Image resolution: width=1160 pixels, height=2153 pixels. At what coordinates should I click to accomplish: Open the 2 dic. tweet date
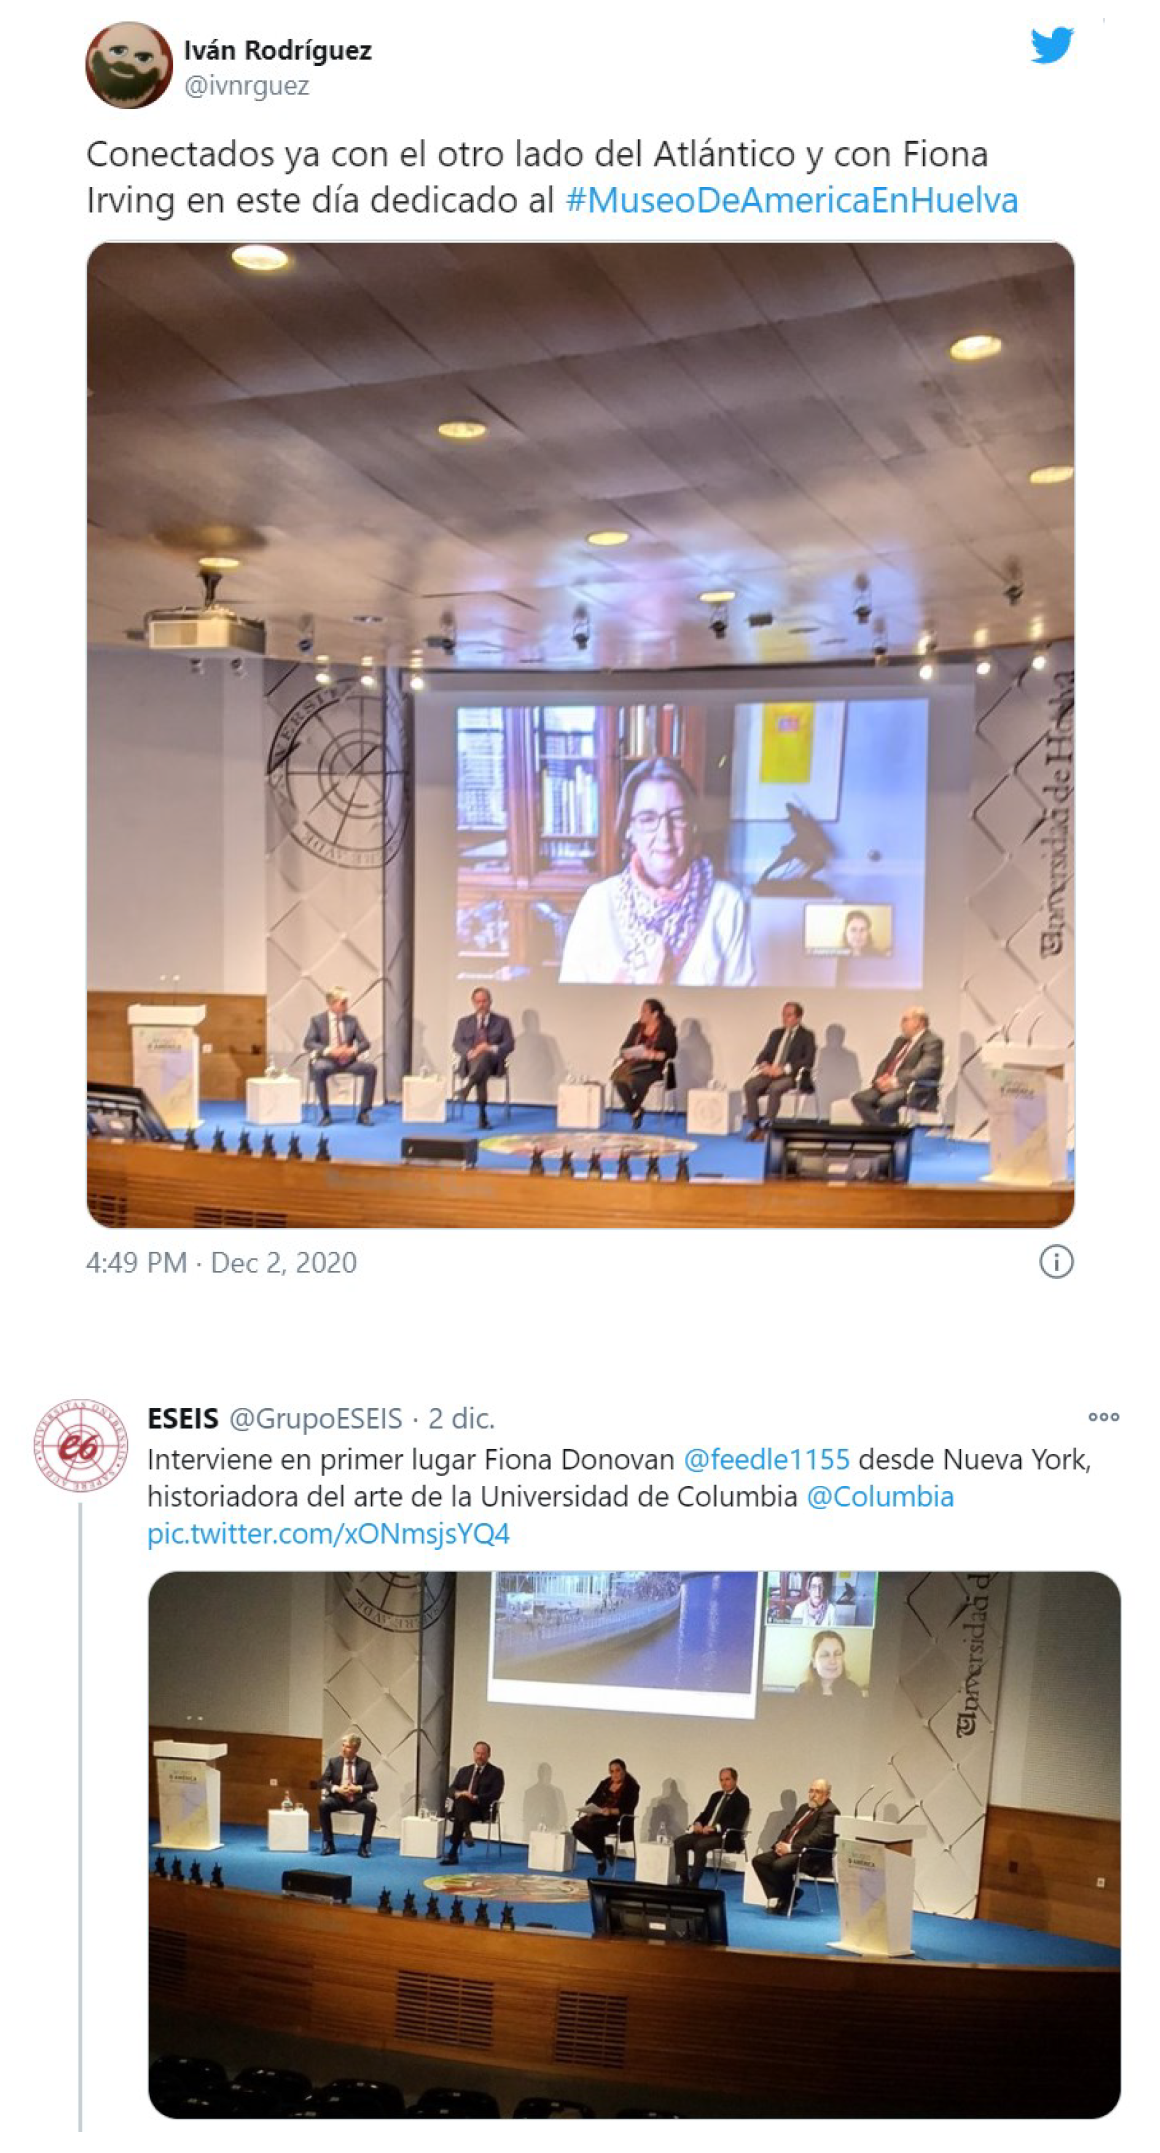[461, 1419]
